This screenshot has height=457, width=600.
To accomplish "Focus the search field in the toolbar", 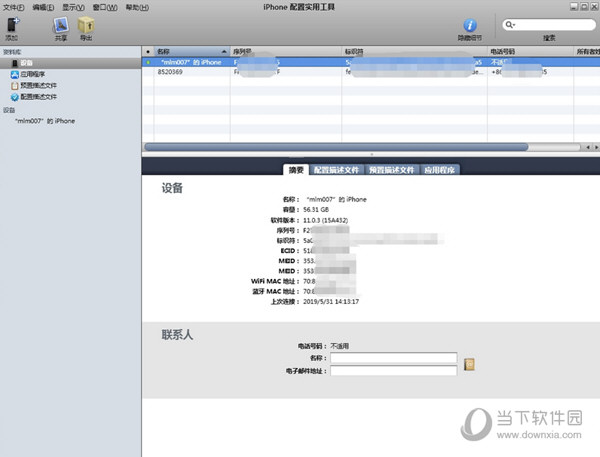I will click(x=549, y=25).
